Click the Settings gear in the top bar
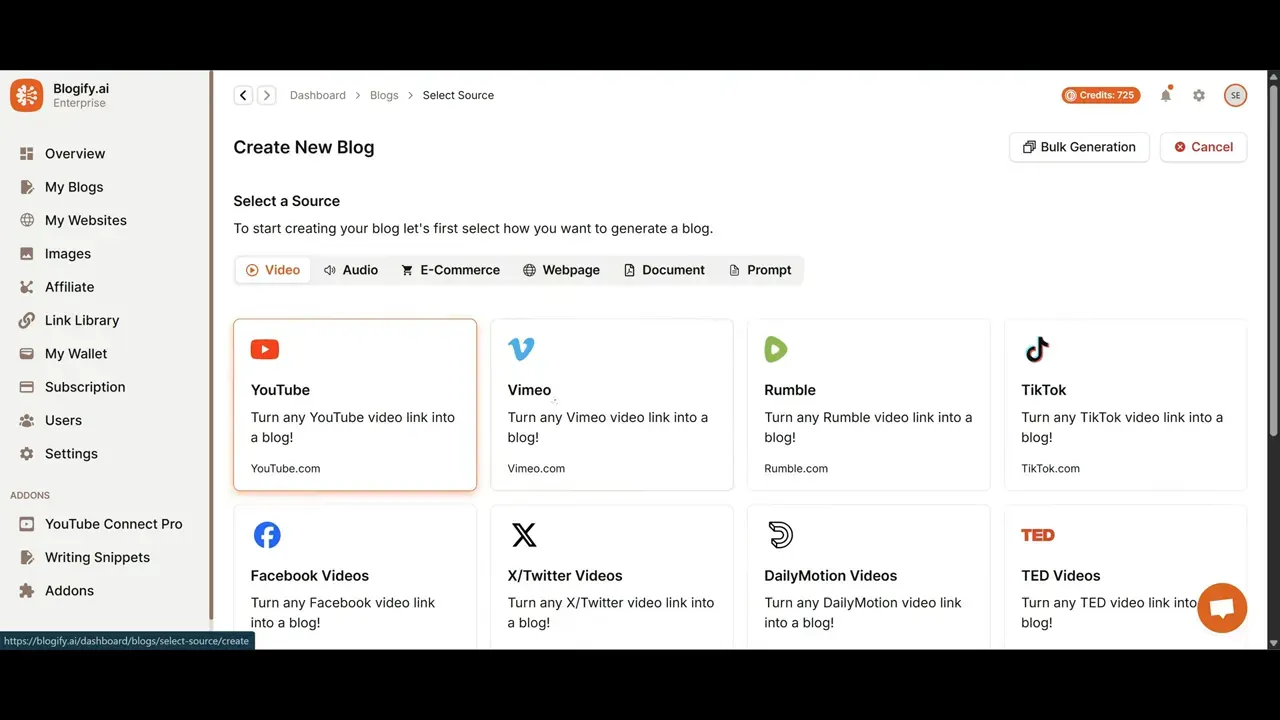The image size is (1280, 720). (1199, 95)
